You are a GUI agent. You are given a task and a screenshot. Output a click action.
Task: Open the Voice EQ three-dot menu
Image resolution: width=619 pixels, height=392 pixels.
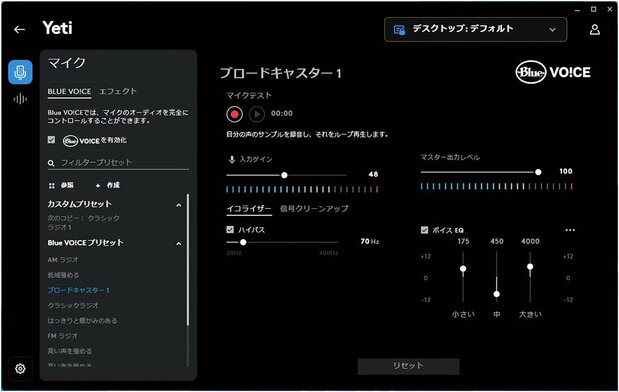[570, 230]
